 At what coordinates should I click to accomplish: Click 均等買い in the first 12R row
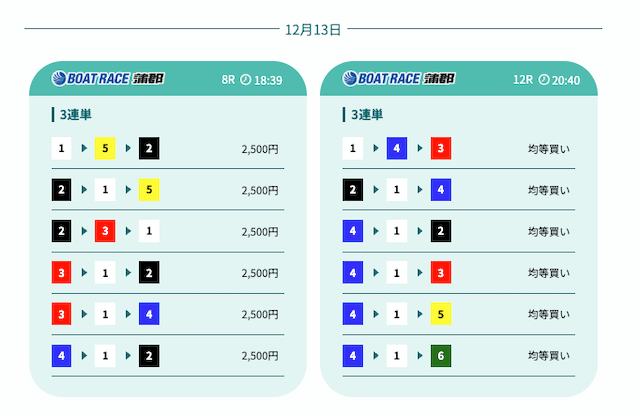point(549,149)
